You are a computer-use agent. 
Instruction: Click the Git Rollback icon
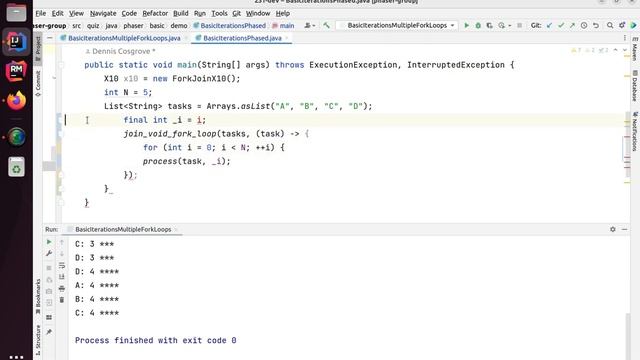pos(596,25)
